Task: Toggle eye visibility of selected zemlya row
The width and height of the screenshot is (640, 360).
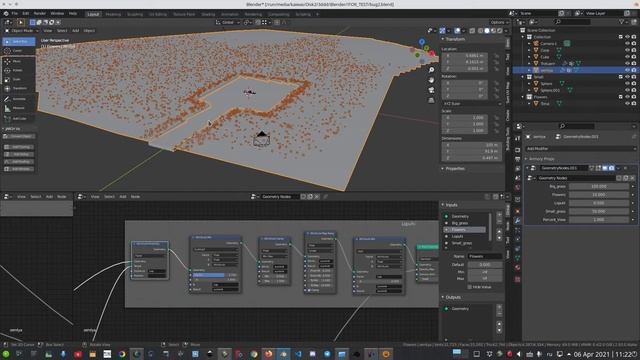Action: [627, 70]
